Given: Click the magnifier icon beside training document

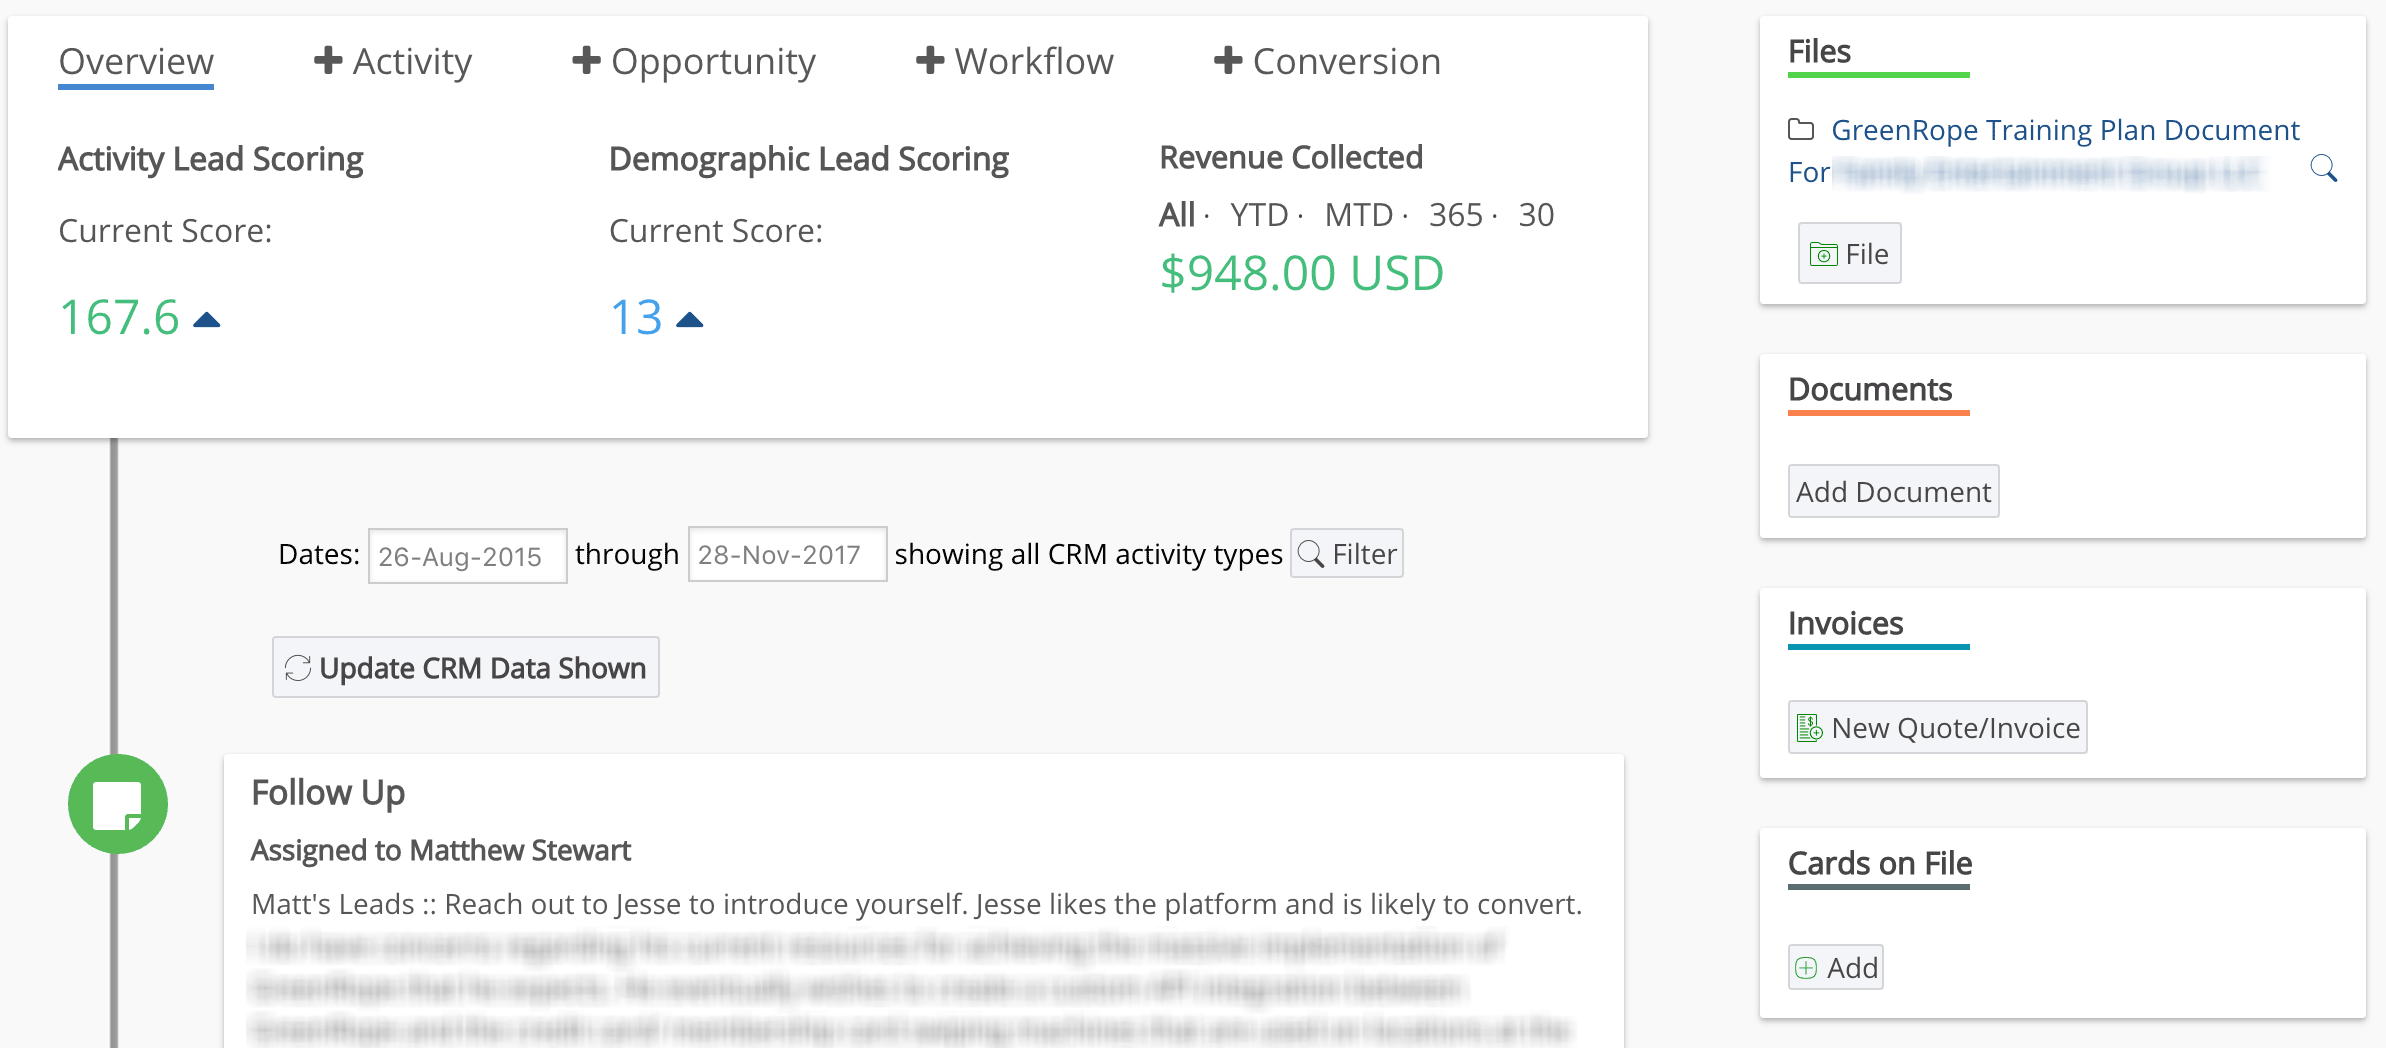Looking at the screenshot, I should click(2323, 169).
